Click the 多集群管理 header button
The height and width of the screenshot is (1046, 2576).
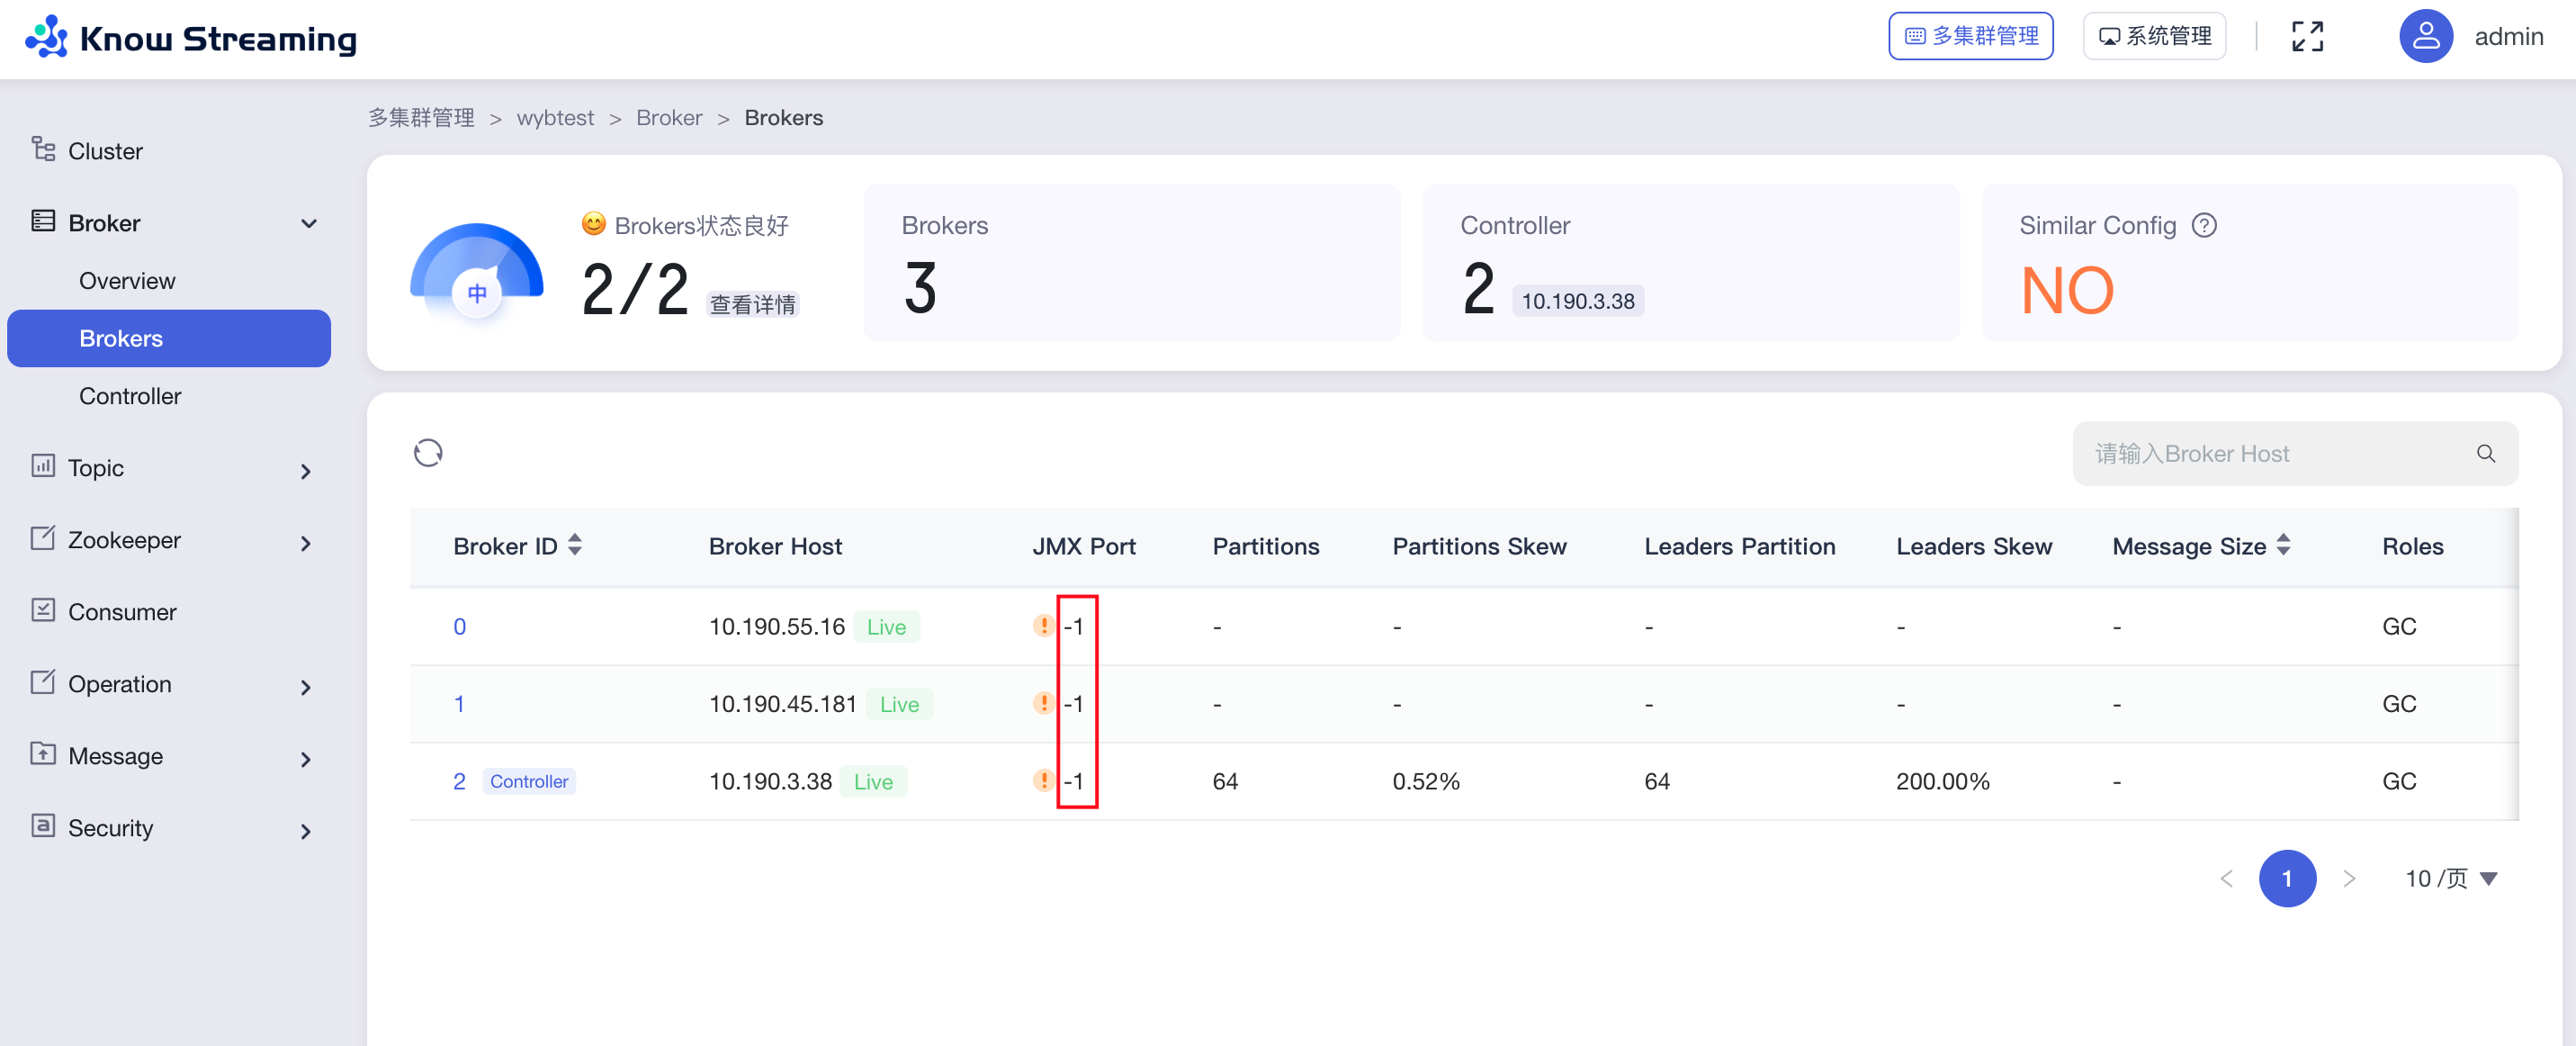click(x=1970, y=37)
